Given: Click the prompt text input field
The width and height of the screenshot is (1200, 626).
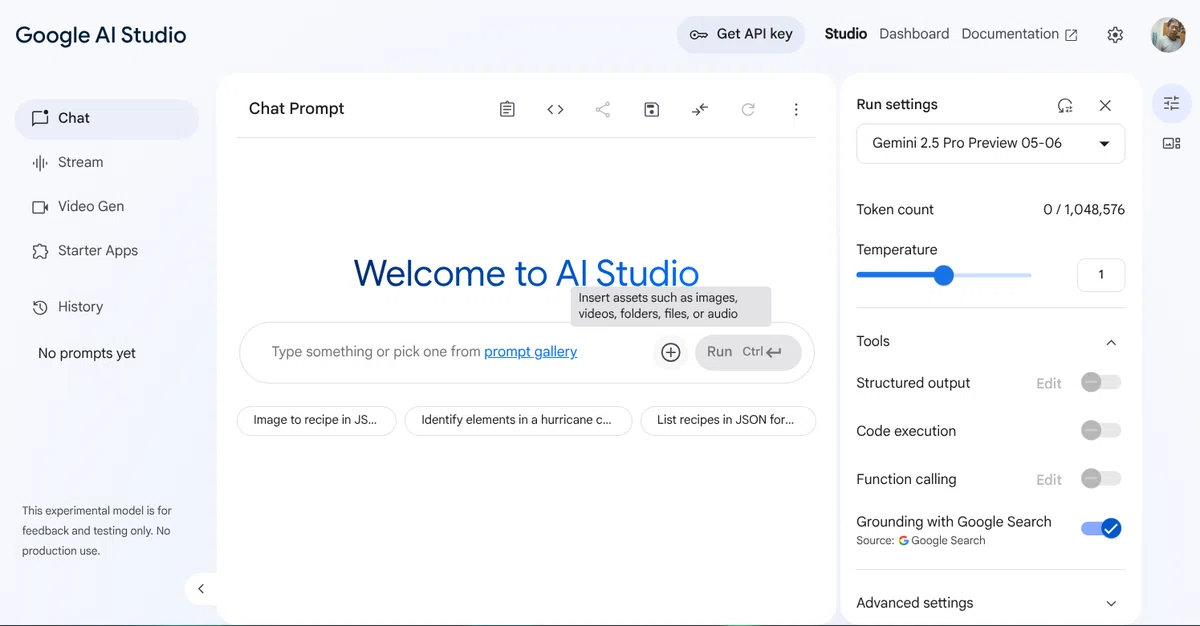Looking at the screenshot, I should coord(455,352).
